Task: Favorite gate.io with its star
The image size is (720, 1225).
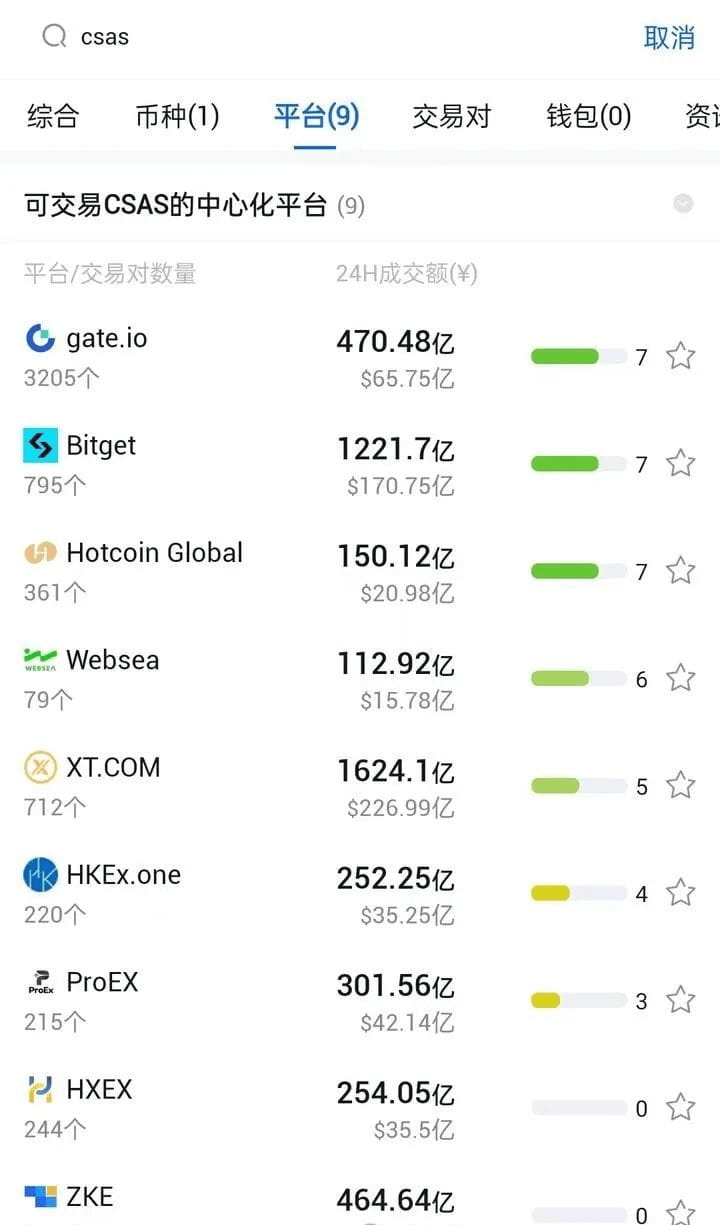Action: [x=681, y=356]
